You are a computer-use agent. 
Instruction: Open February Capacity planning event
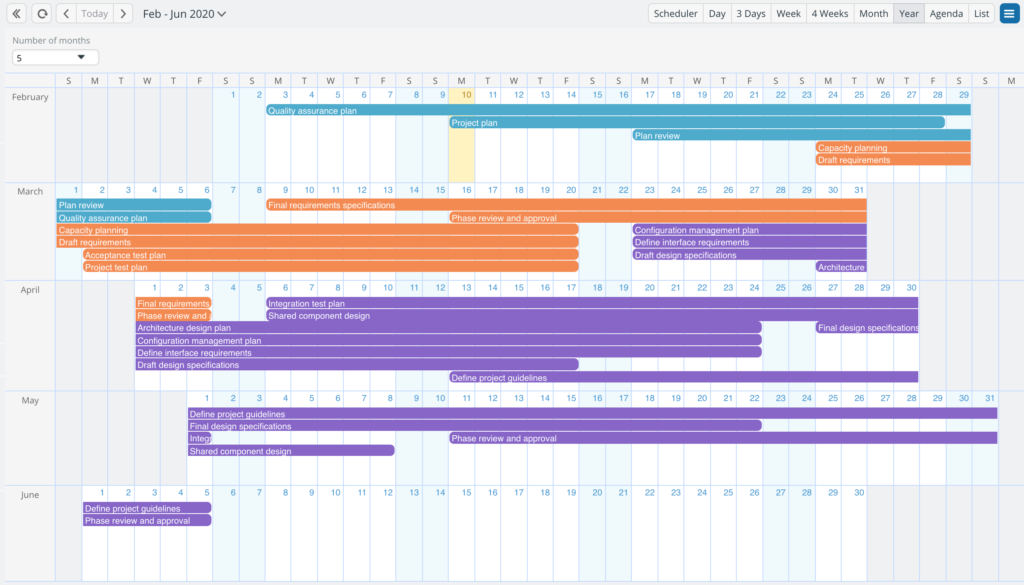click(893, 148)
